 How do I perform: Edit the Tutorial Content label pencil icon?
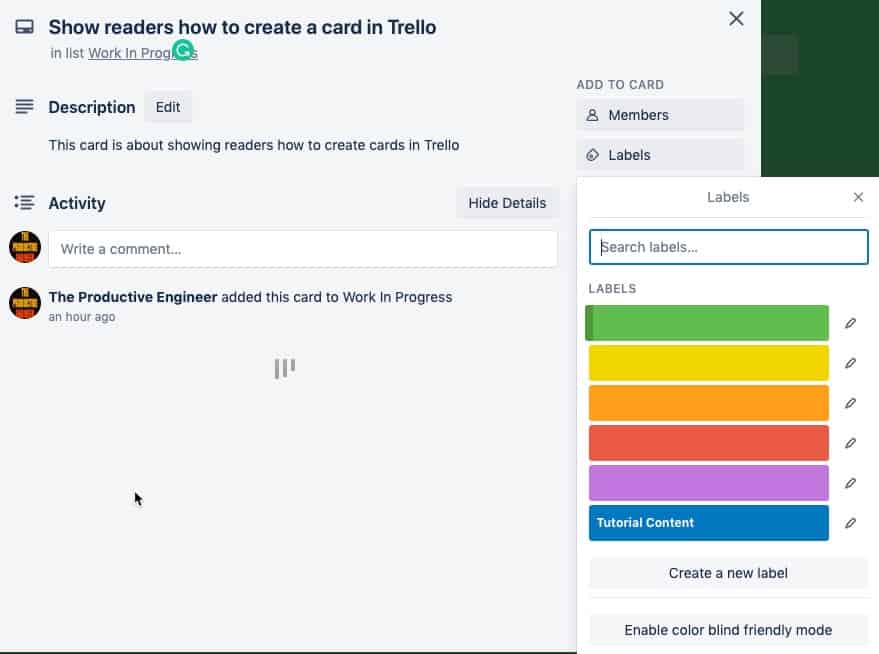pos(850,523)
